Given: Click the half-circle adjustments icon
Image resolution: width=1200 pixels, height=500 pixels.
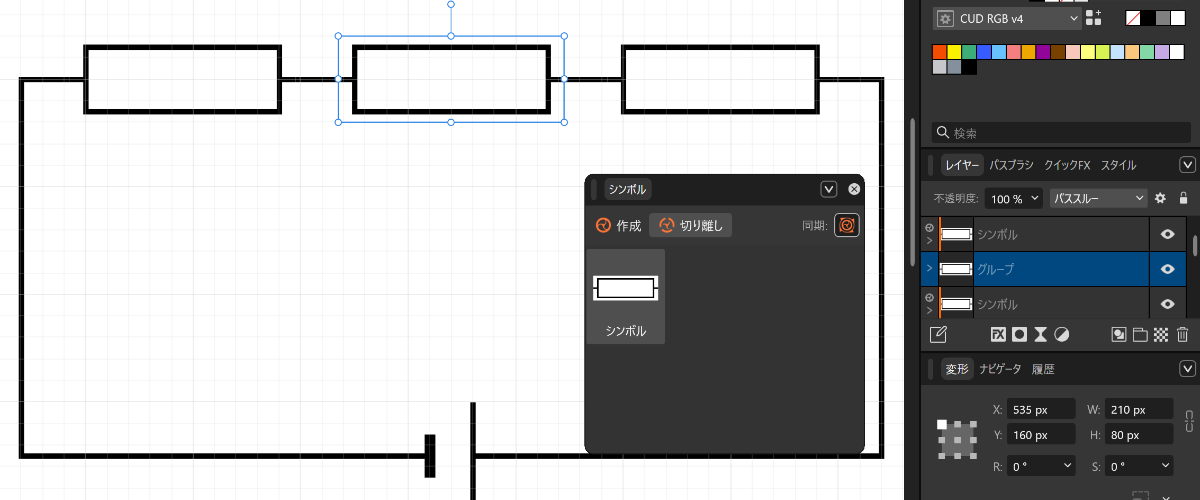Looking at the screenshot, I should pos(1061,335).
